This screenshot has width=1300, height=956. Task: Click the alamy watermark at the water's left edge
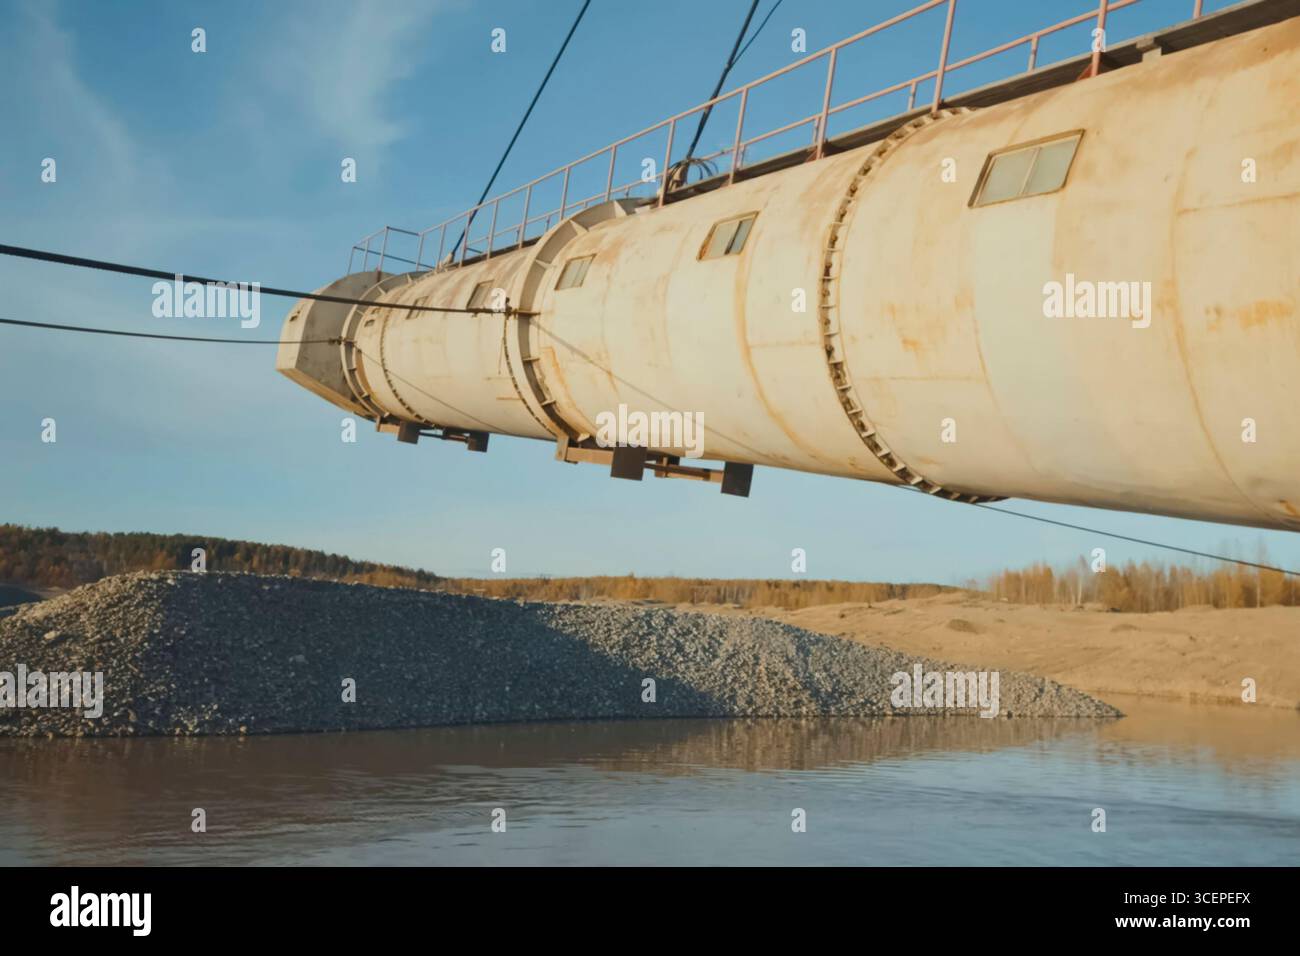click(52, 692)
